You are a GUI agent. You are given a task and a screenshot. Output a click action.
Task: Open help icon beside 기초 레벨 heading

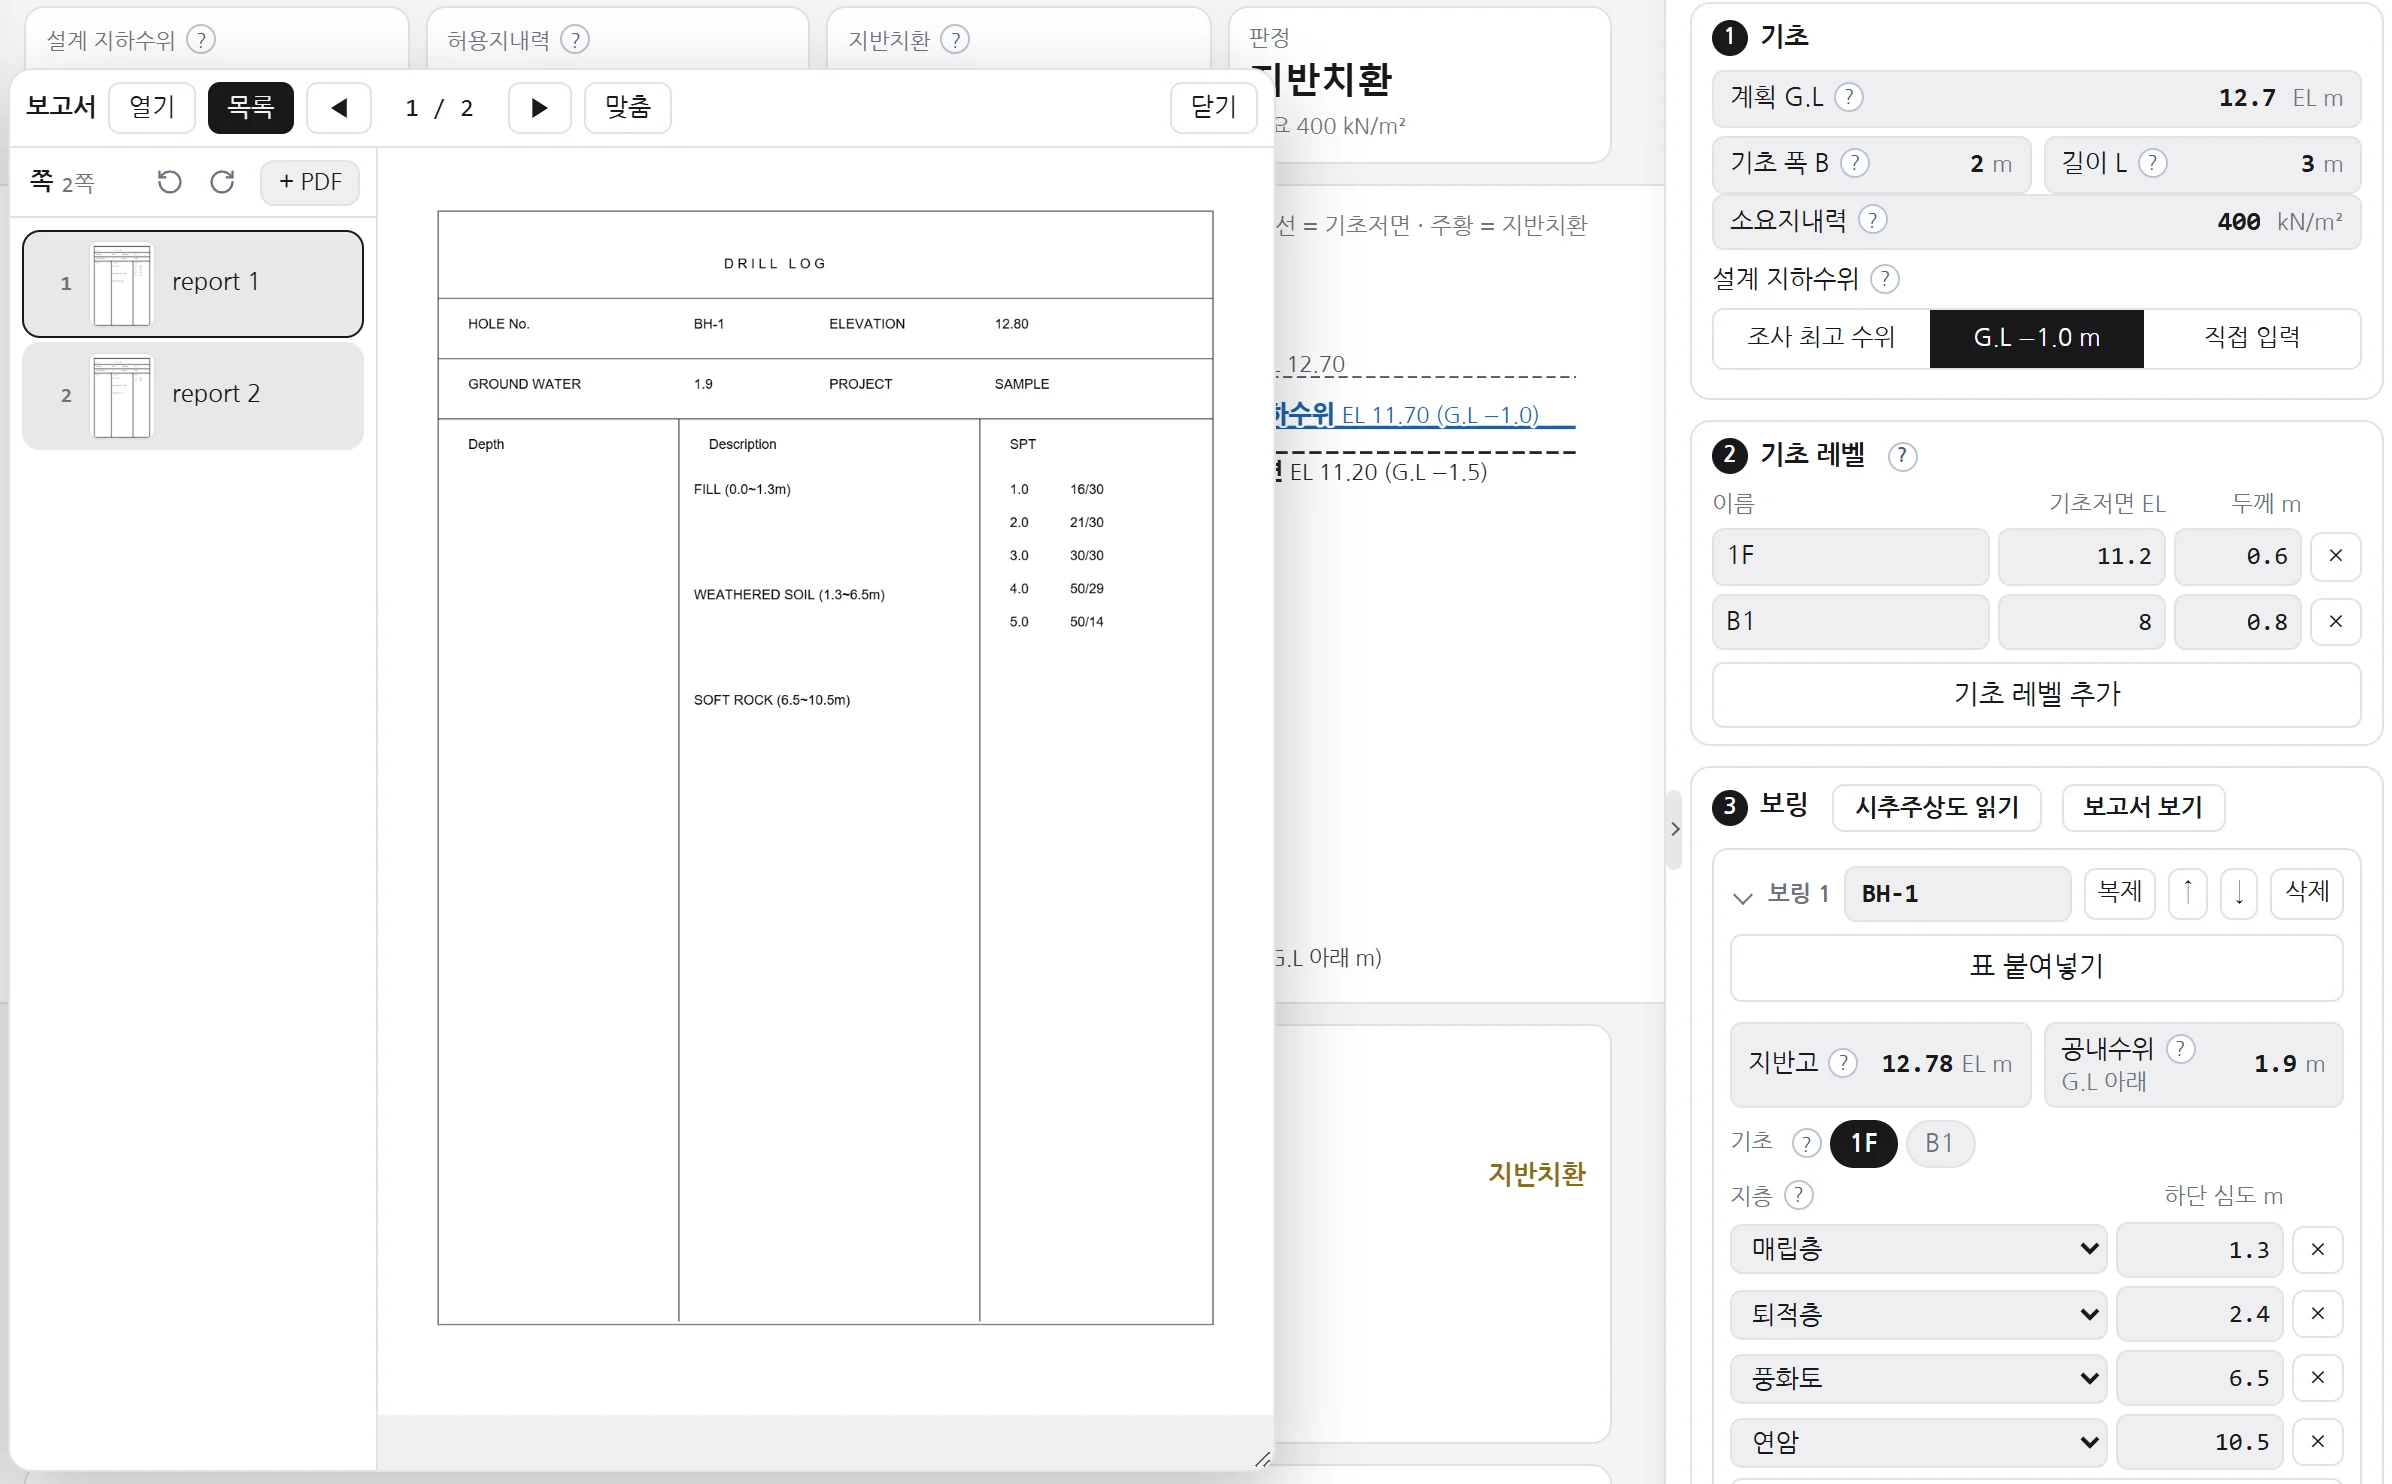tap(1902, 456)
